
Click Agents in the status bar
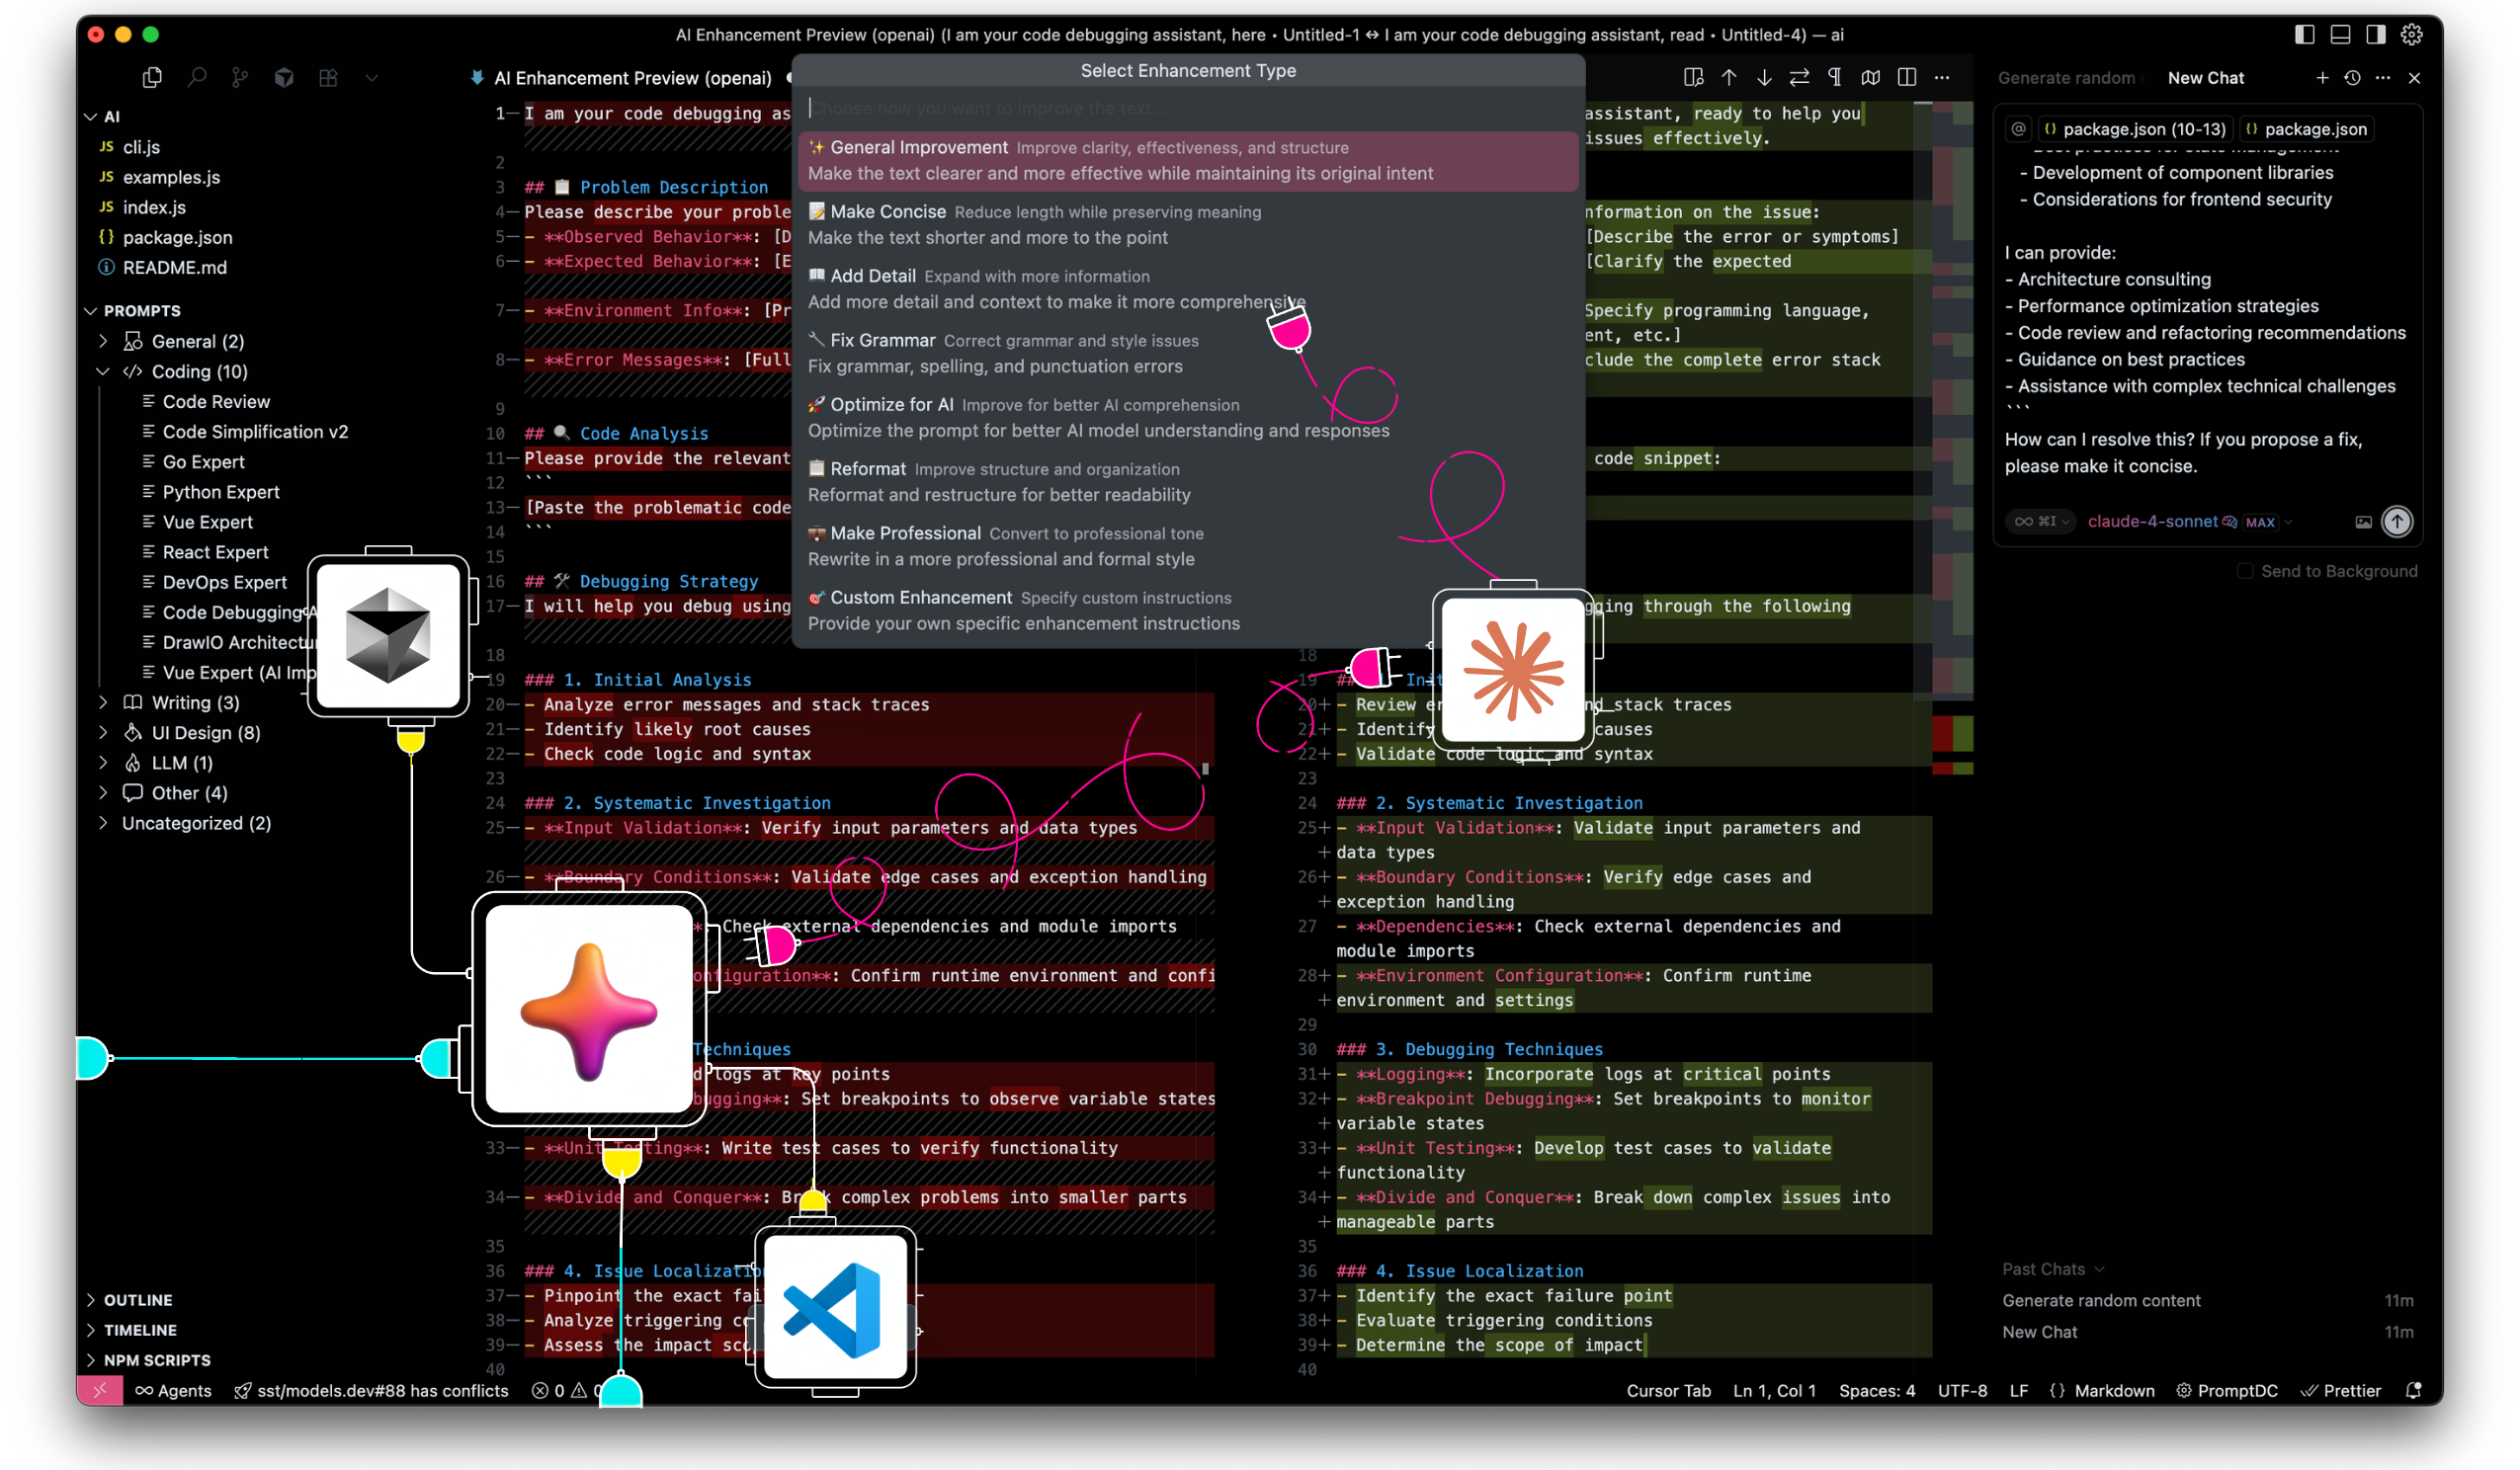(174, 1390)
